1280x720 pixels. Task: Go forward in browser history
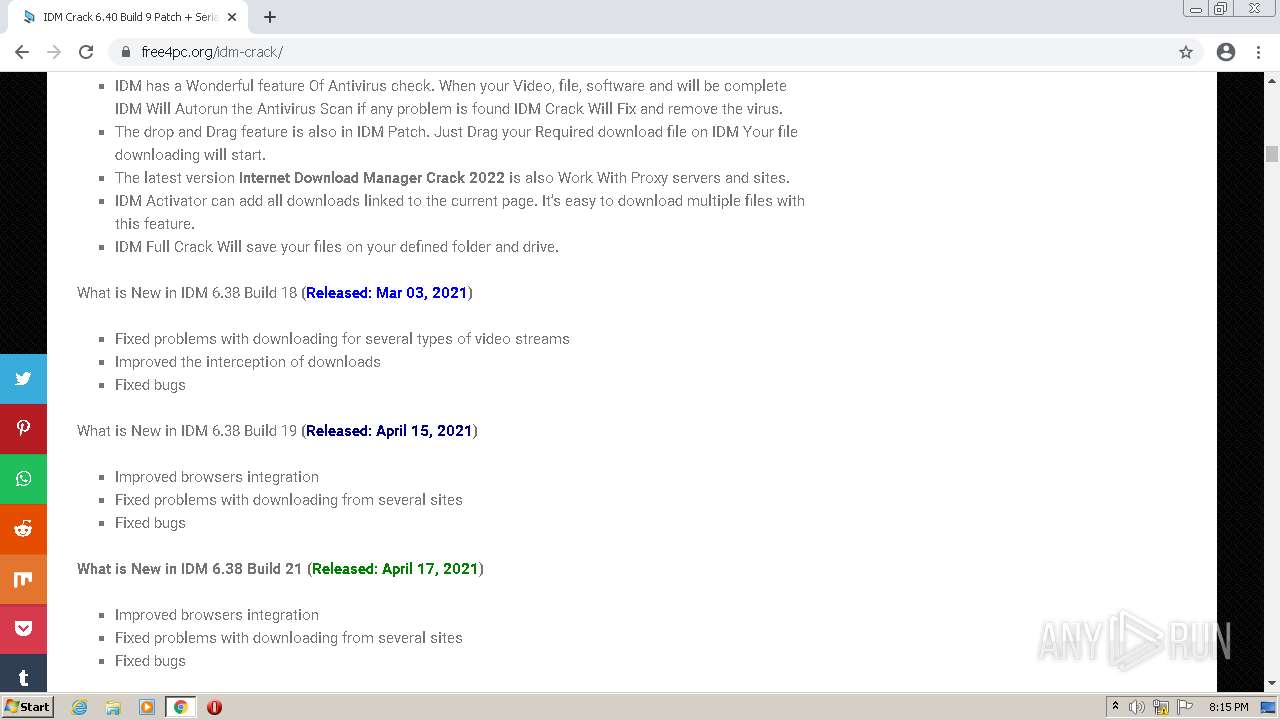coord(54,52)
